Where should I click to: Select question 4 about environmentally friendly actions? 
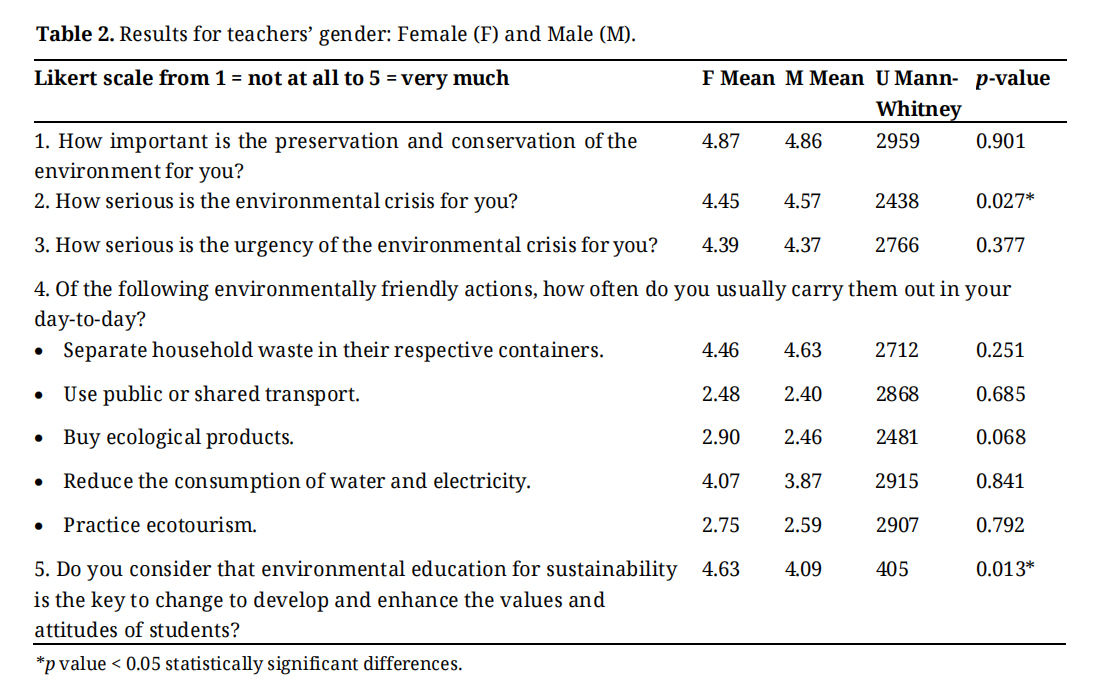522,303
